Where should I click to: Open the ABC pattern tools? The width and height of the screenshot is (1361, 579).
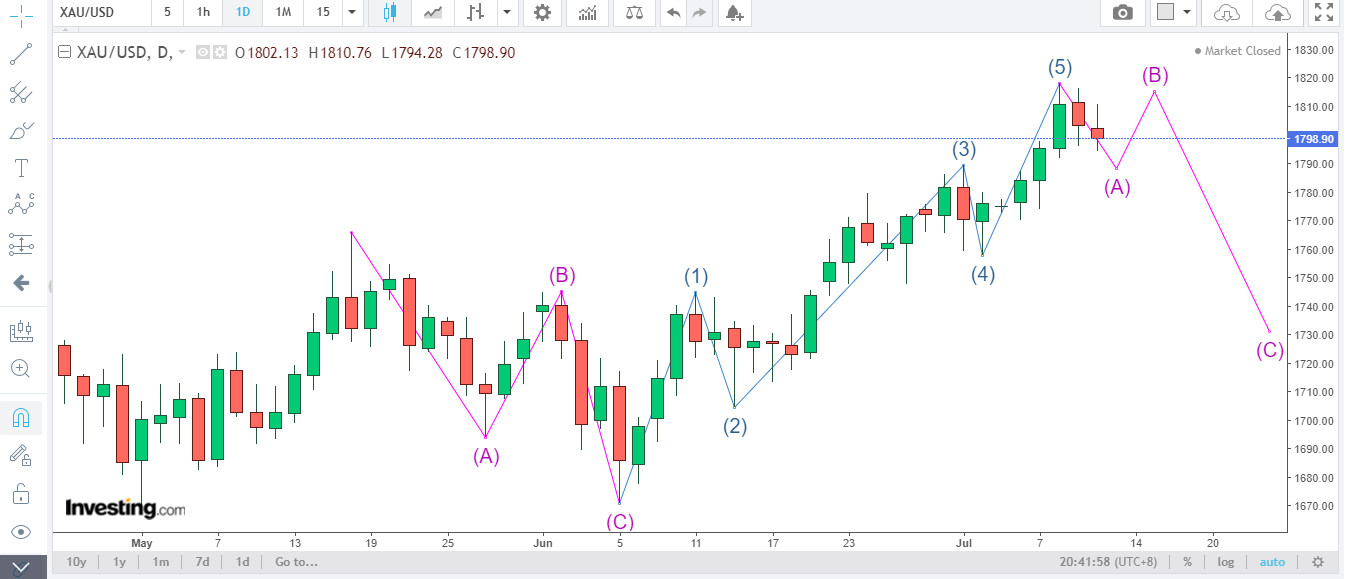click(x=22, y=204)
